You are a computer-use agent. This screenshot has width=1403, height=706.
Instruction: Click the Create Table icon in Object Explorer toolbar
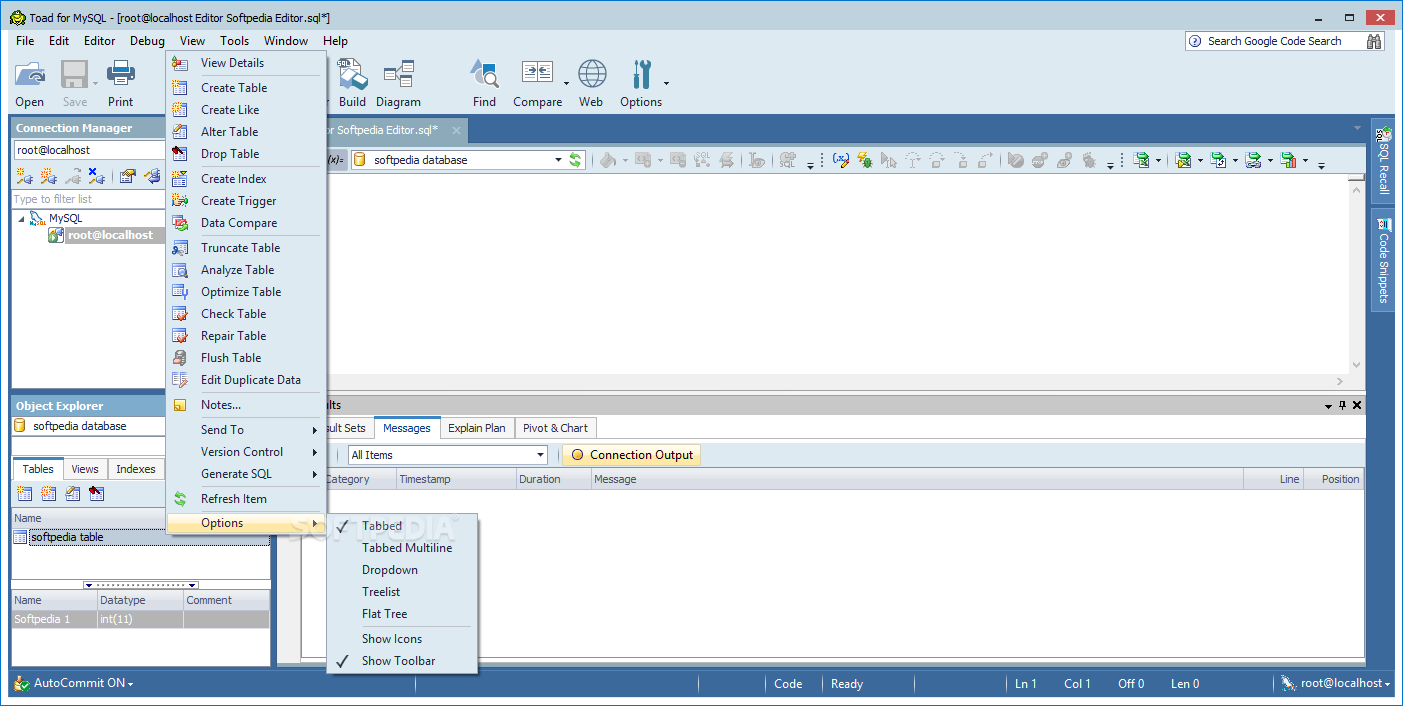pos(24,494)
